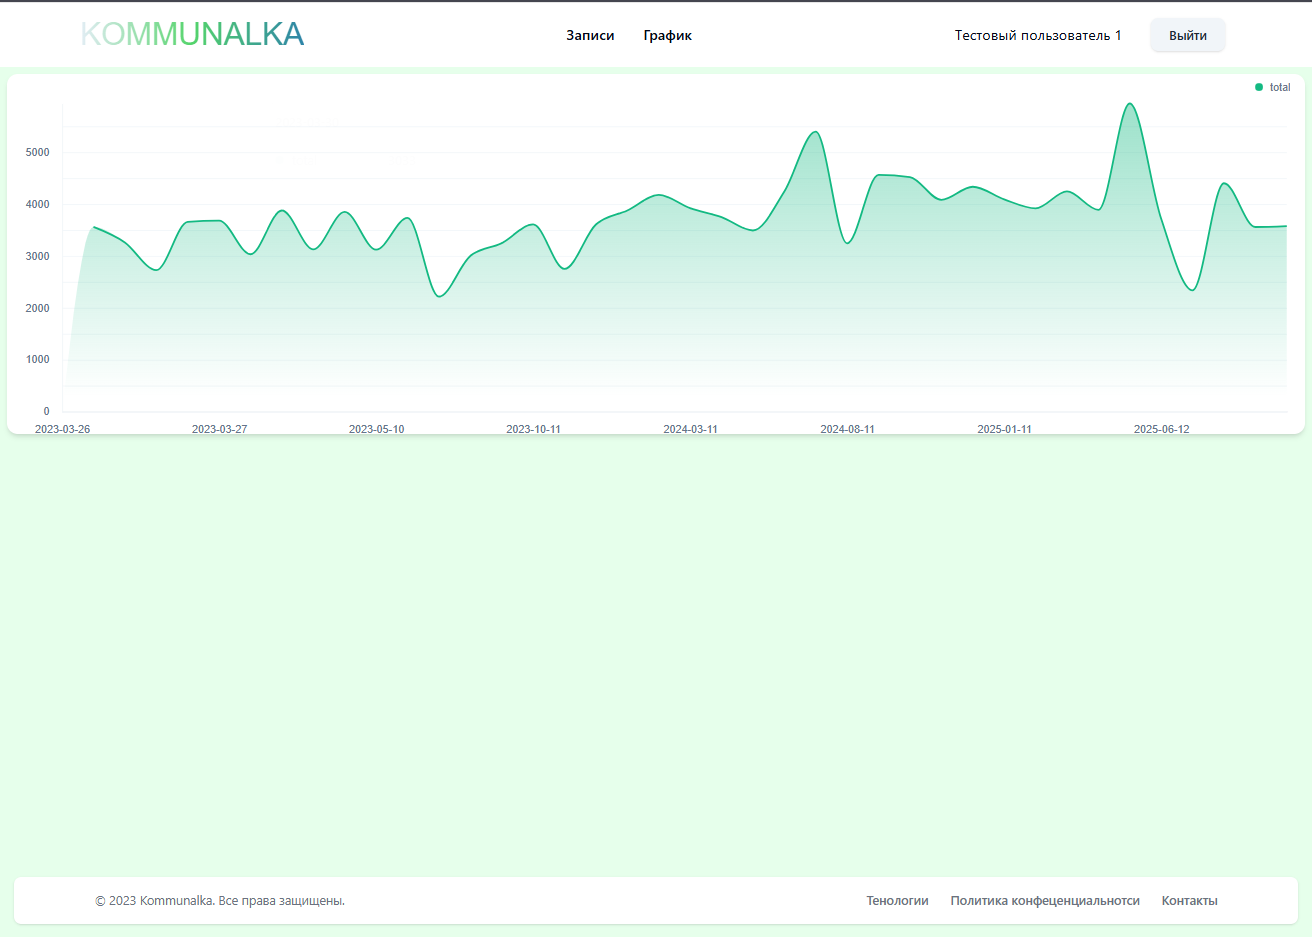Select the 2023-05-10 axis date label
This screenshot has width=1312, height=937.
click(376, 429)
